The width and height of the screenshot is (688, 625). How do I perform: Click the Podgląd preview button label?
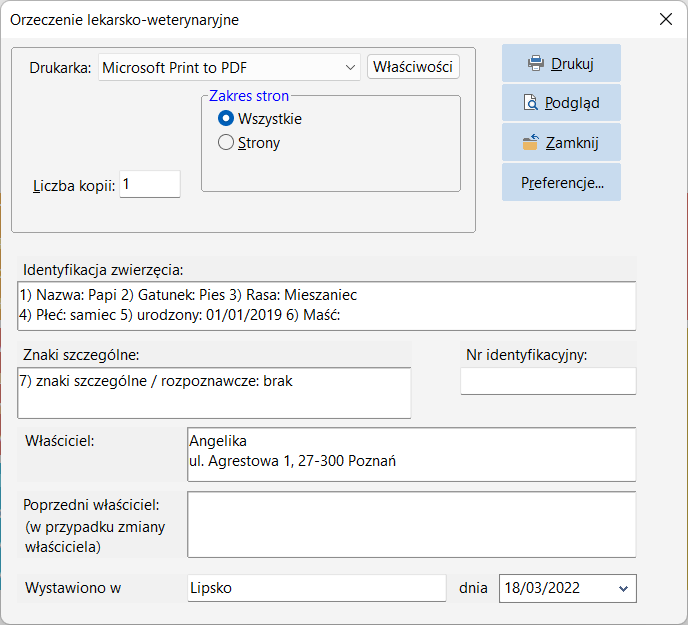point(572,103)
